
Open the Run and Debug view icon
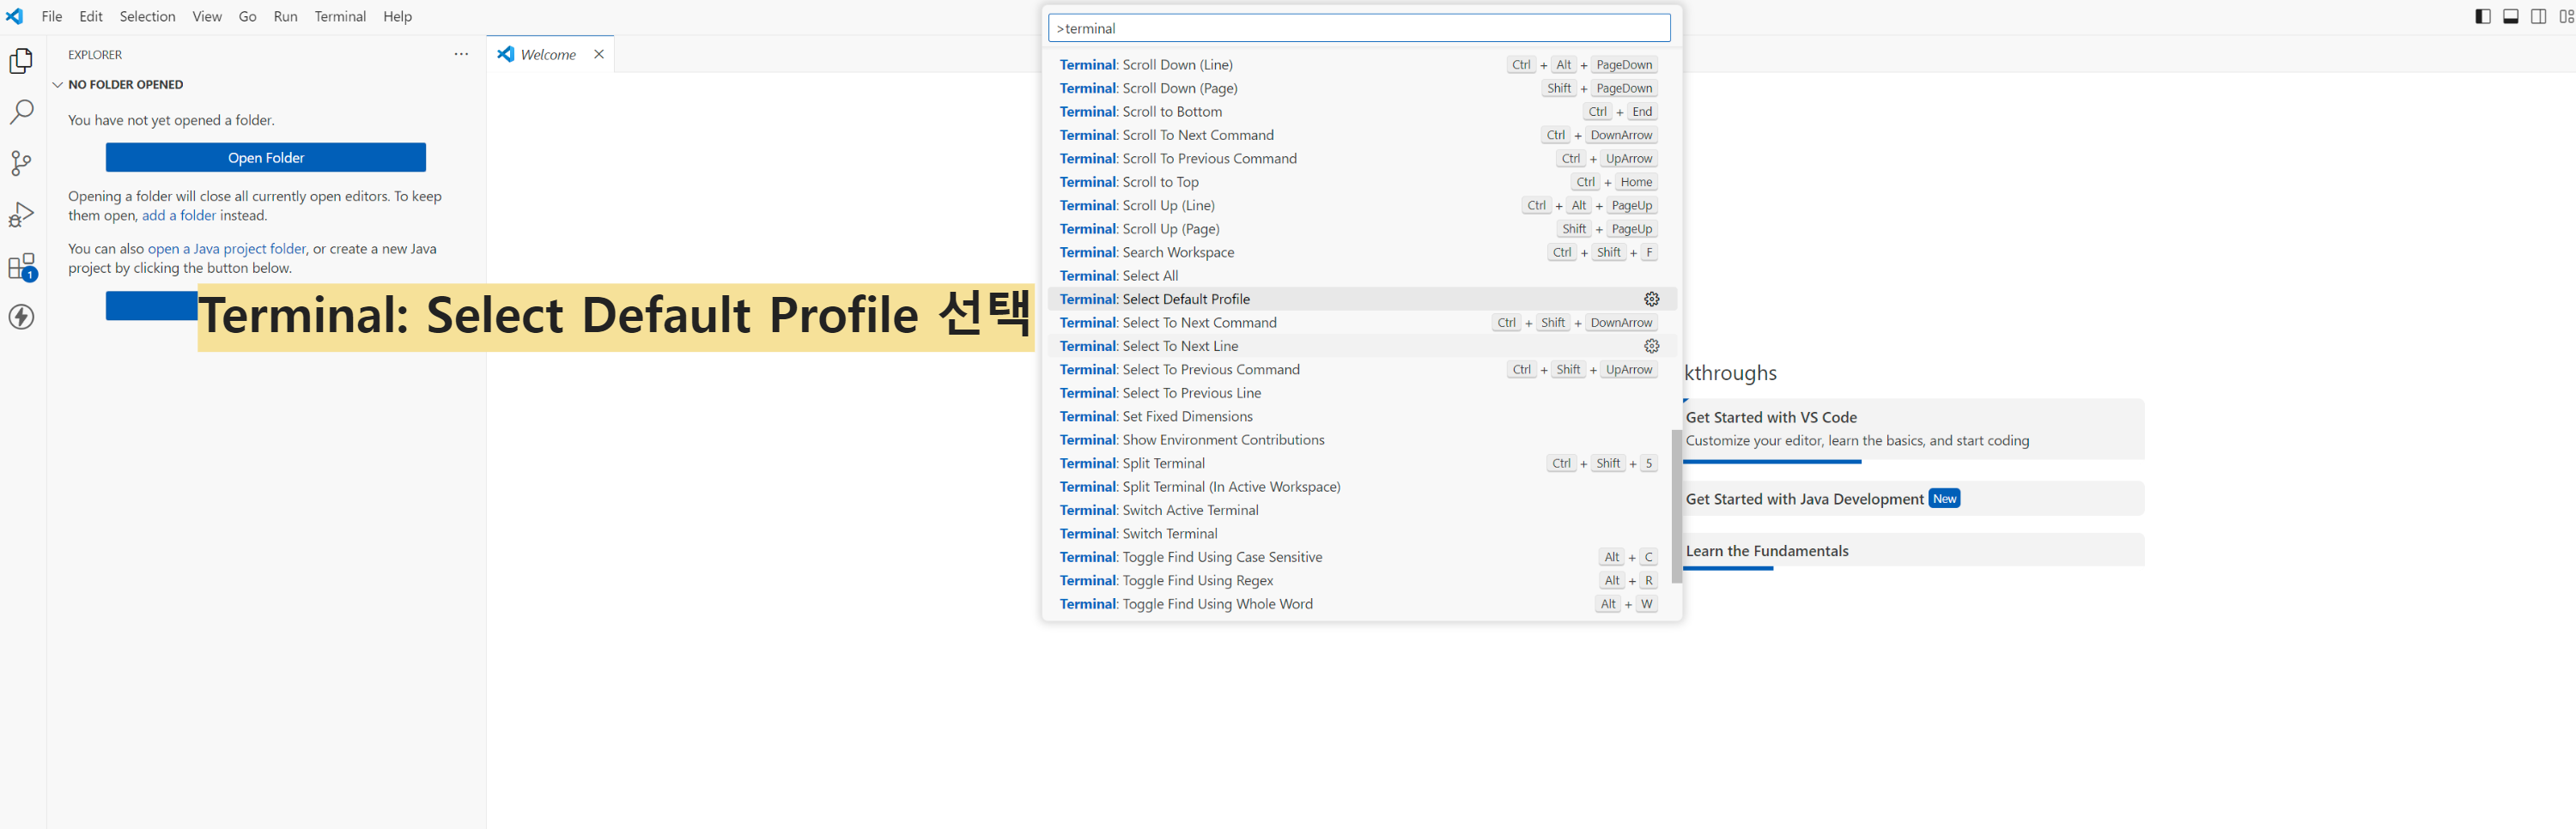pyautogui.click(x=21, y=214)
